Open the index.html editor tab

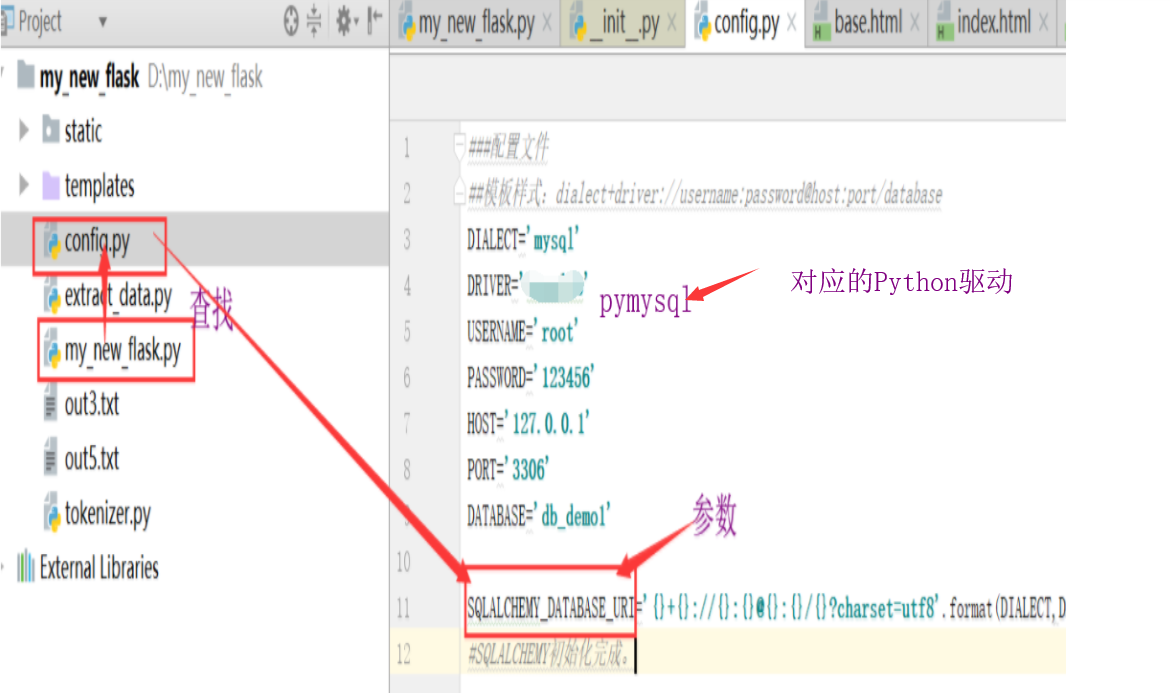tap(992, 24)
